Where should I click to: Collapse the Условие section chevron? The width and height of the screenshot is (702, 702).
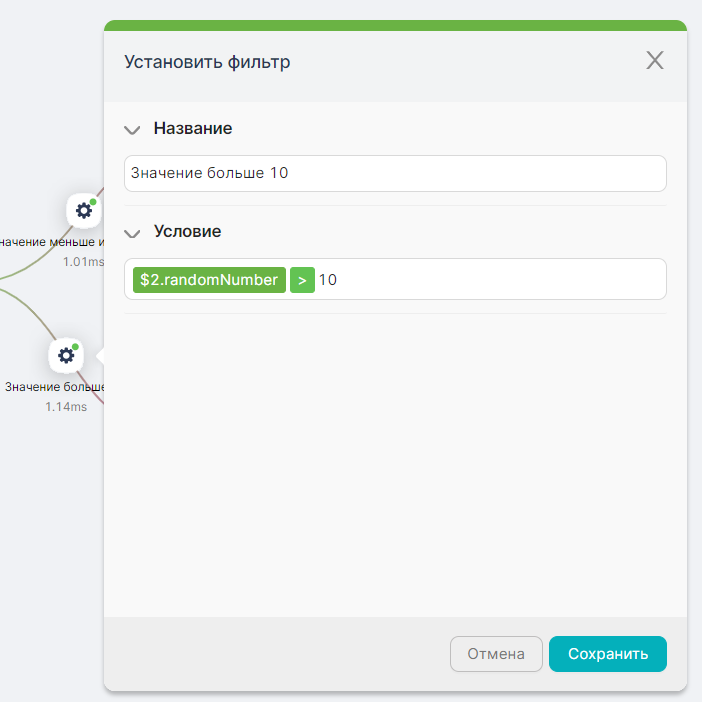[132, 233]
